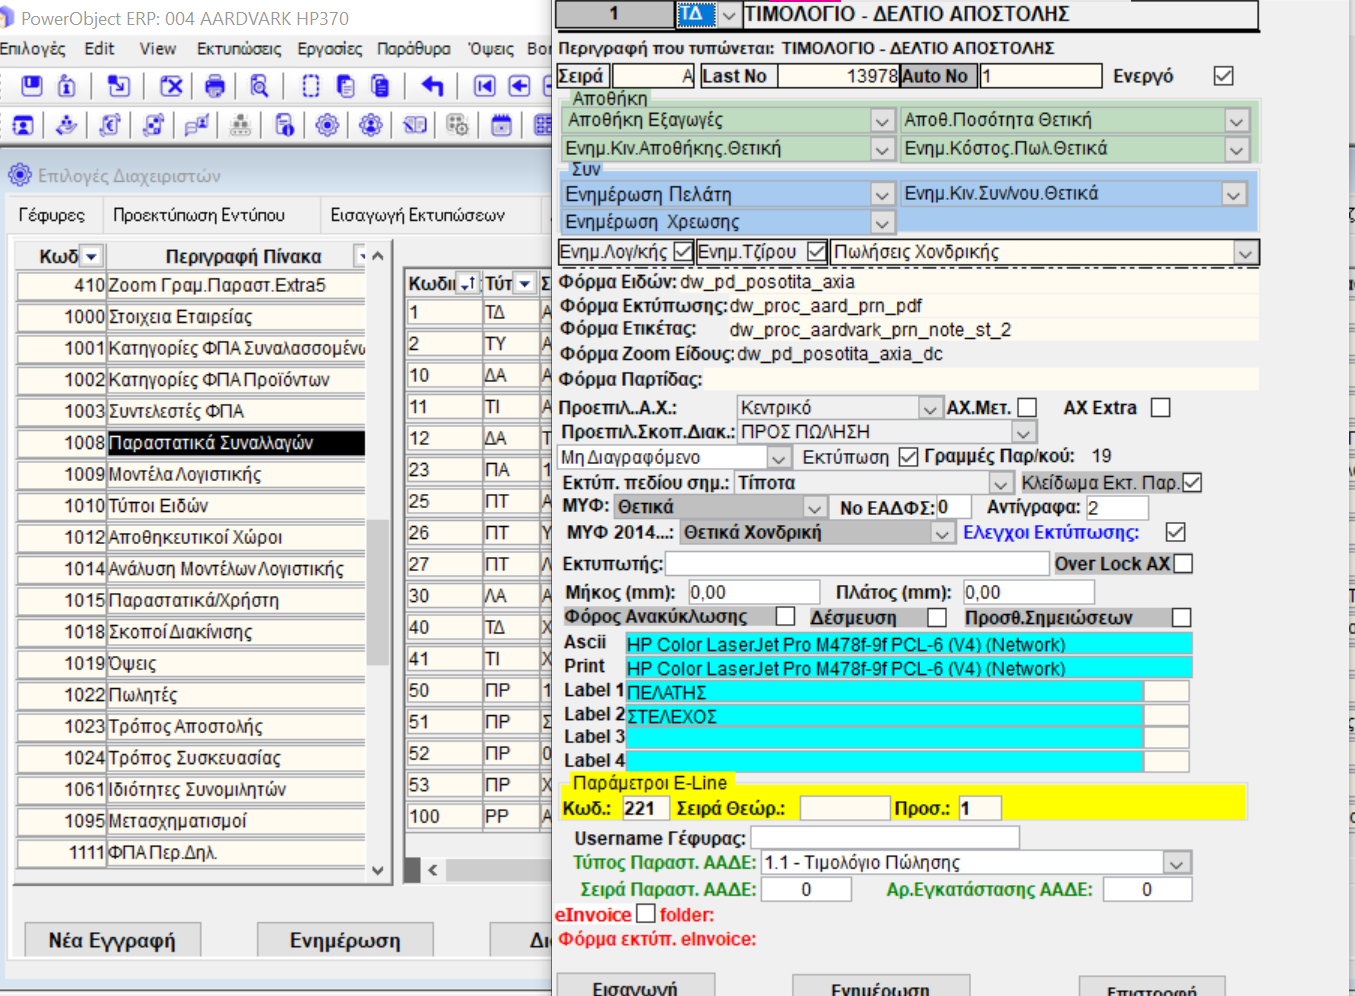This screenshot has width=1355, height=996.
Task: Open Τύπος Παραστ. ΑΑΔΕ dropdown
Action: 1177,863
